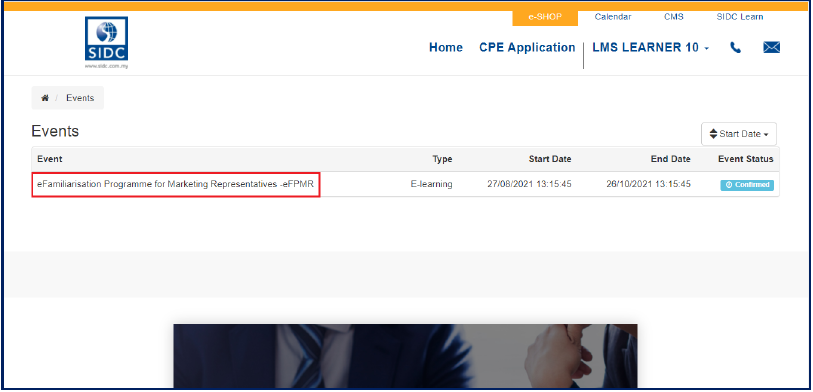Viewport: 813px width, 392px height.
Task: Open CPE Application page
Action: (527, 48)
